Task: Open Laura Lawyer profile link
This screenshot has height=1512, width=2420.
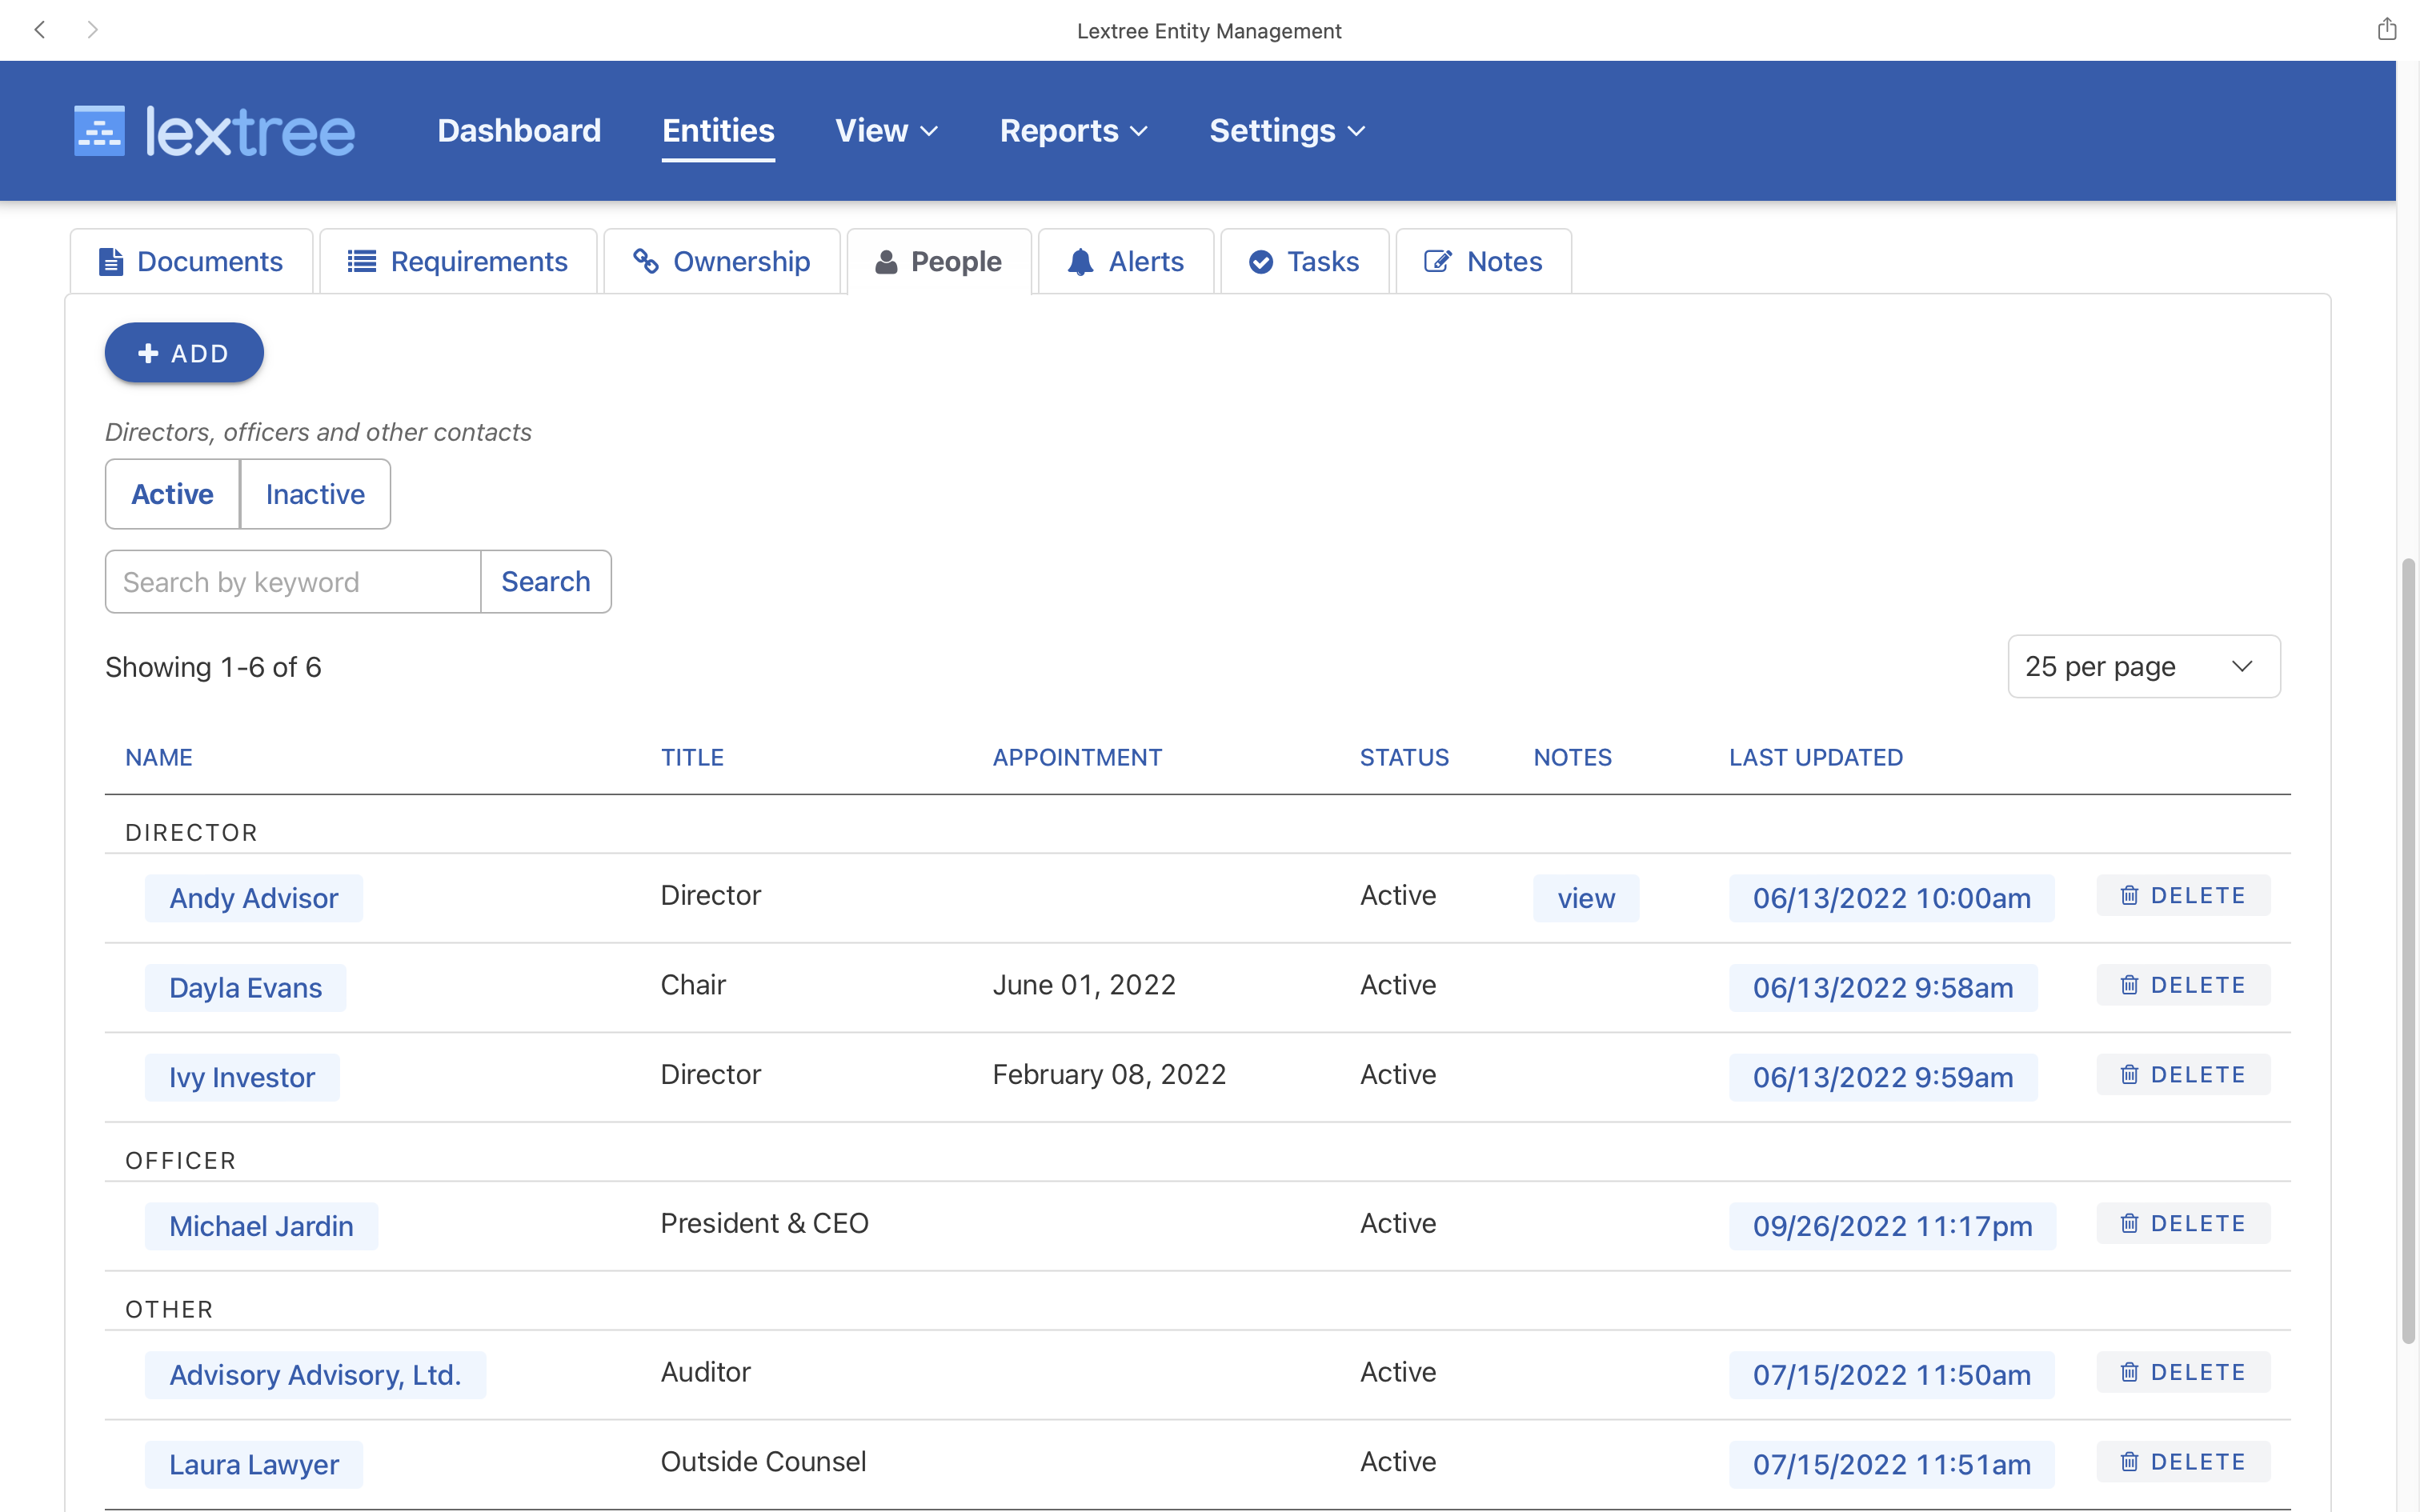Action: click(x=254, y=1464)
